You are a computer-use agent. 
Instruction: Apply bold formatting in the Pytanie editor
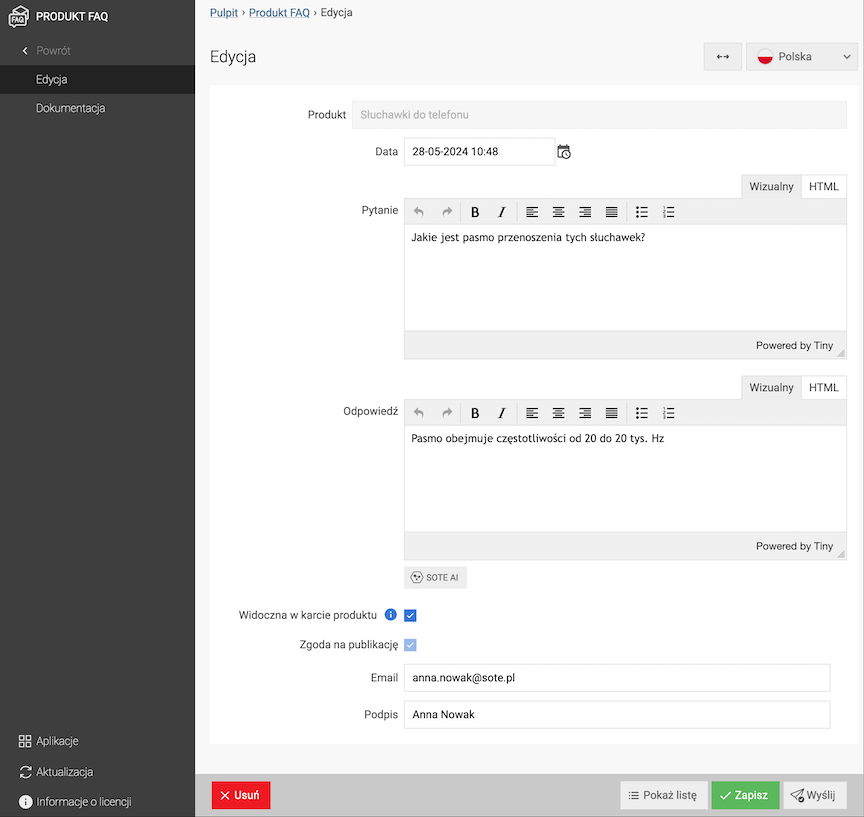(475, 211)
